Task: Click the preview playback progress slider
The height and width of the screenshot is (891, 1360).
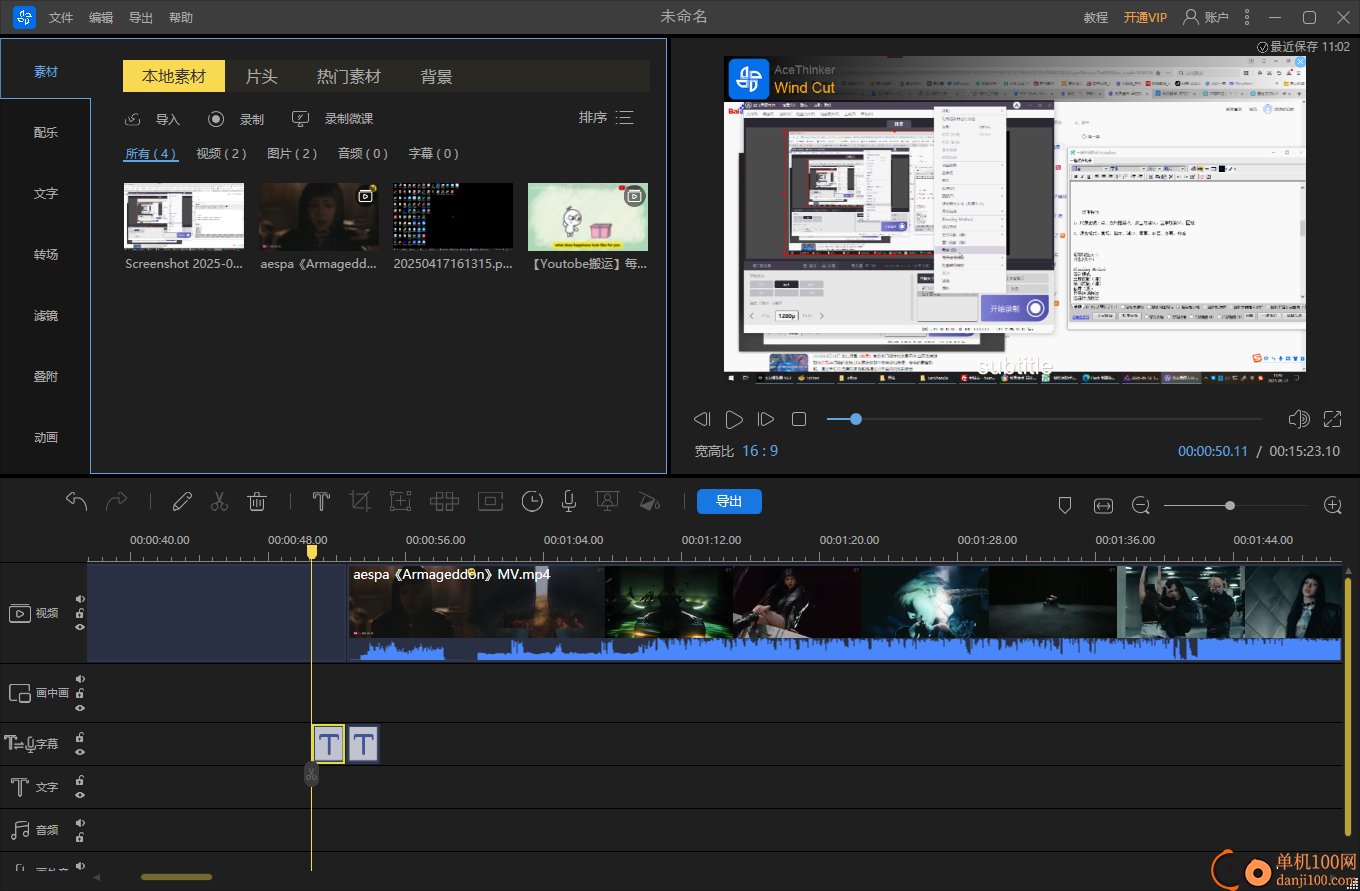Action: pos(1044,419)
